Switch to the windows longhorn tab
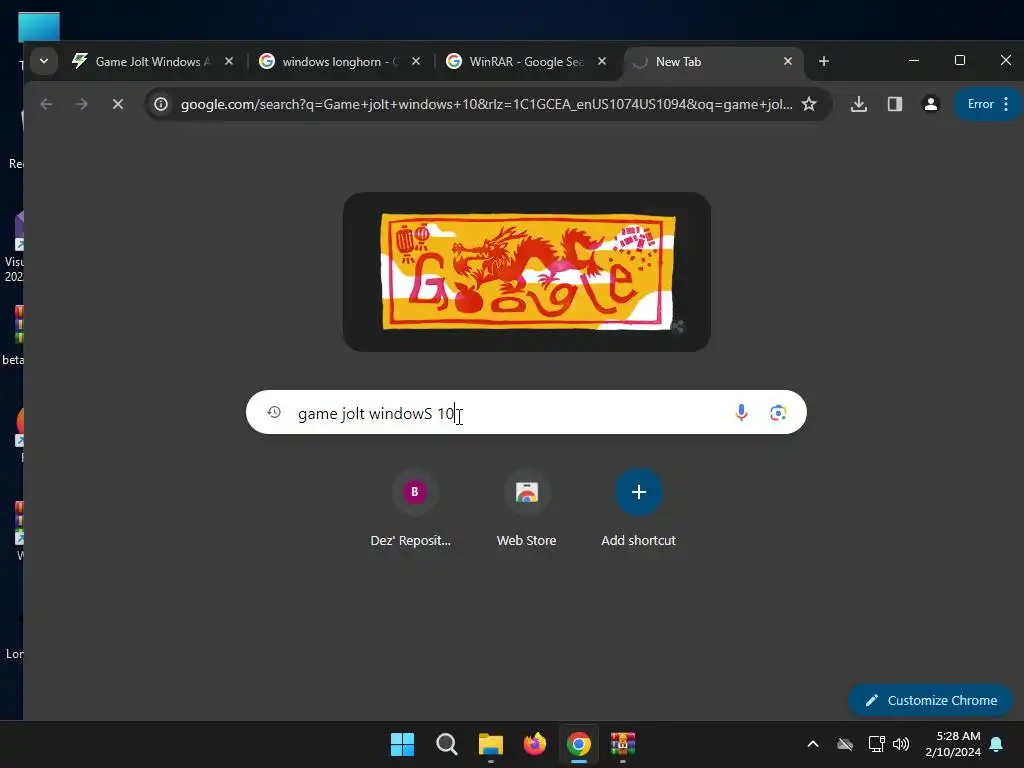Image resolution: width=1024 pixels, height=768 pixels. tap(340, 61)
